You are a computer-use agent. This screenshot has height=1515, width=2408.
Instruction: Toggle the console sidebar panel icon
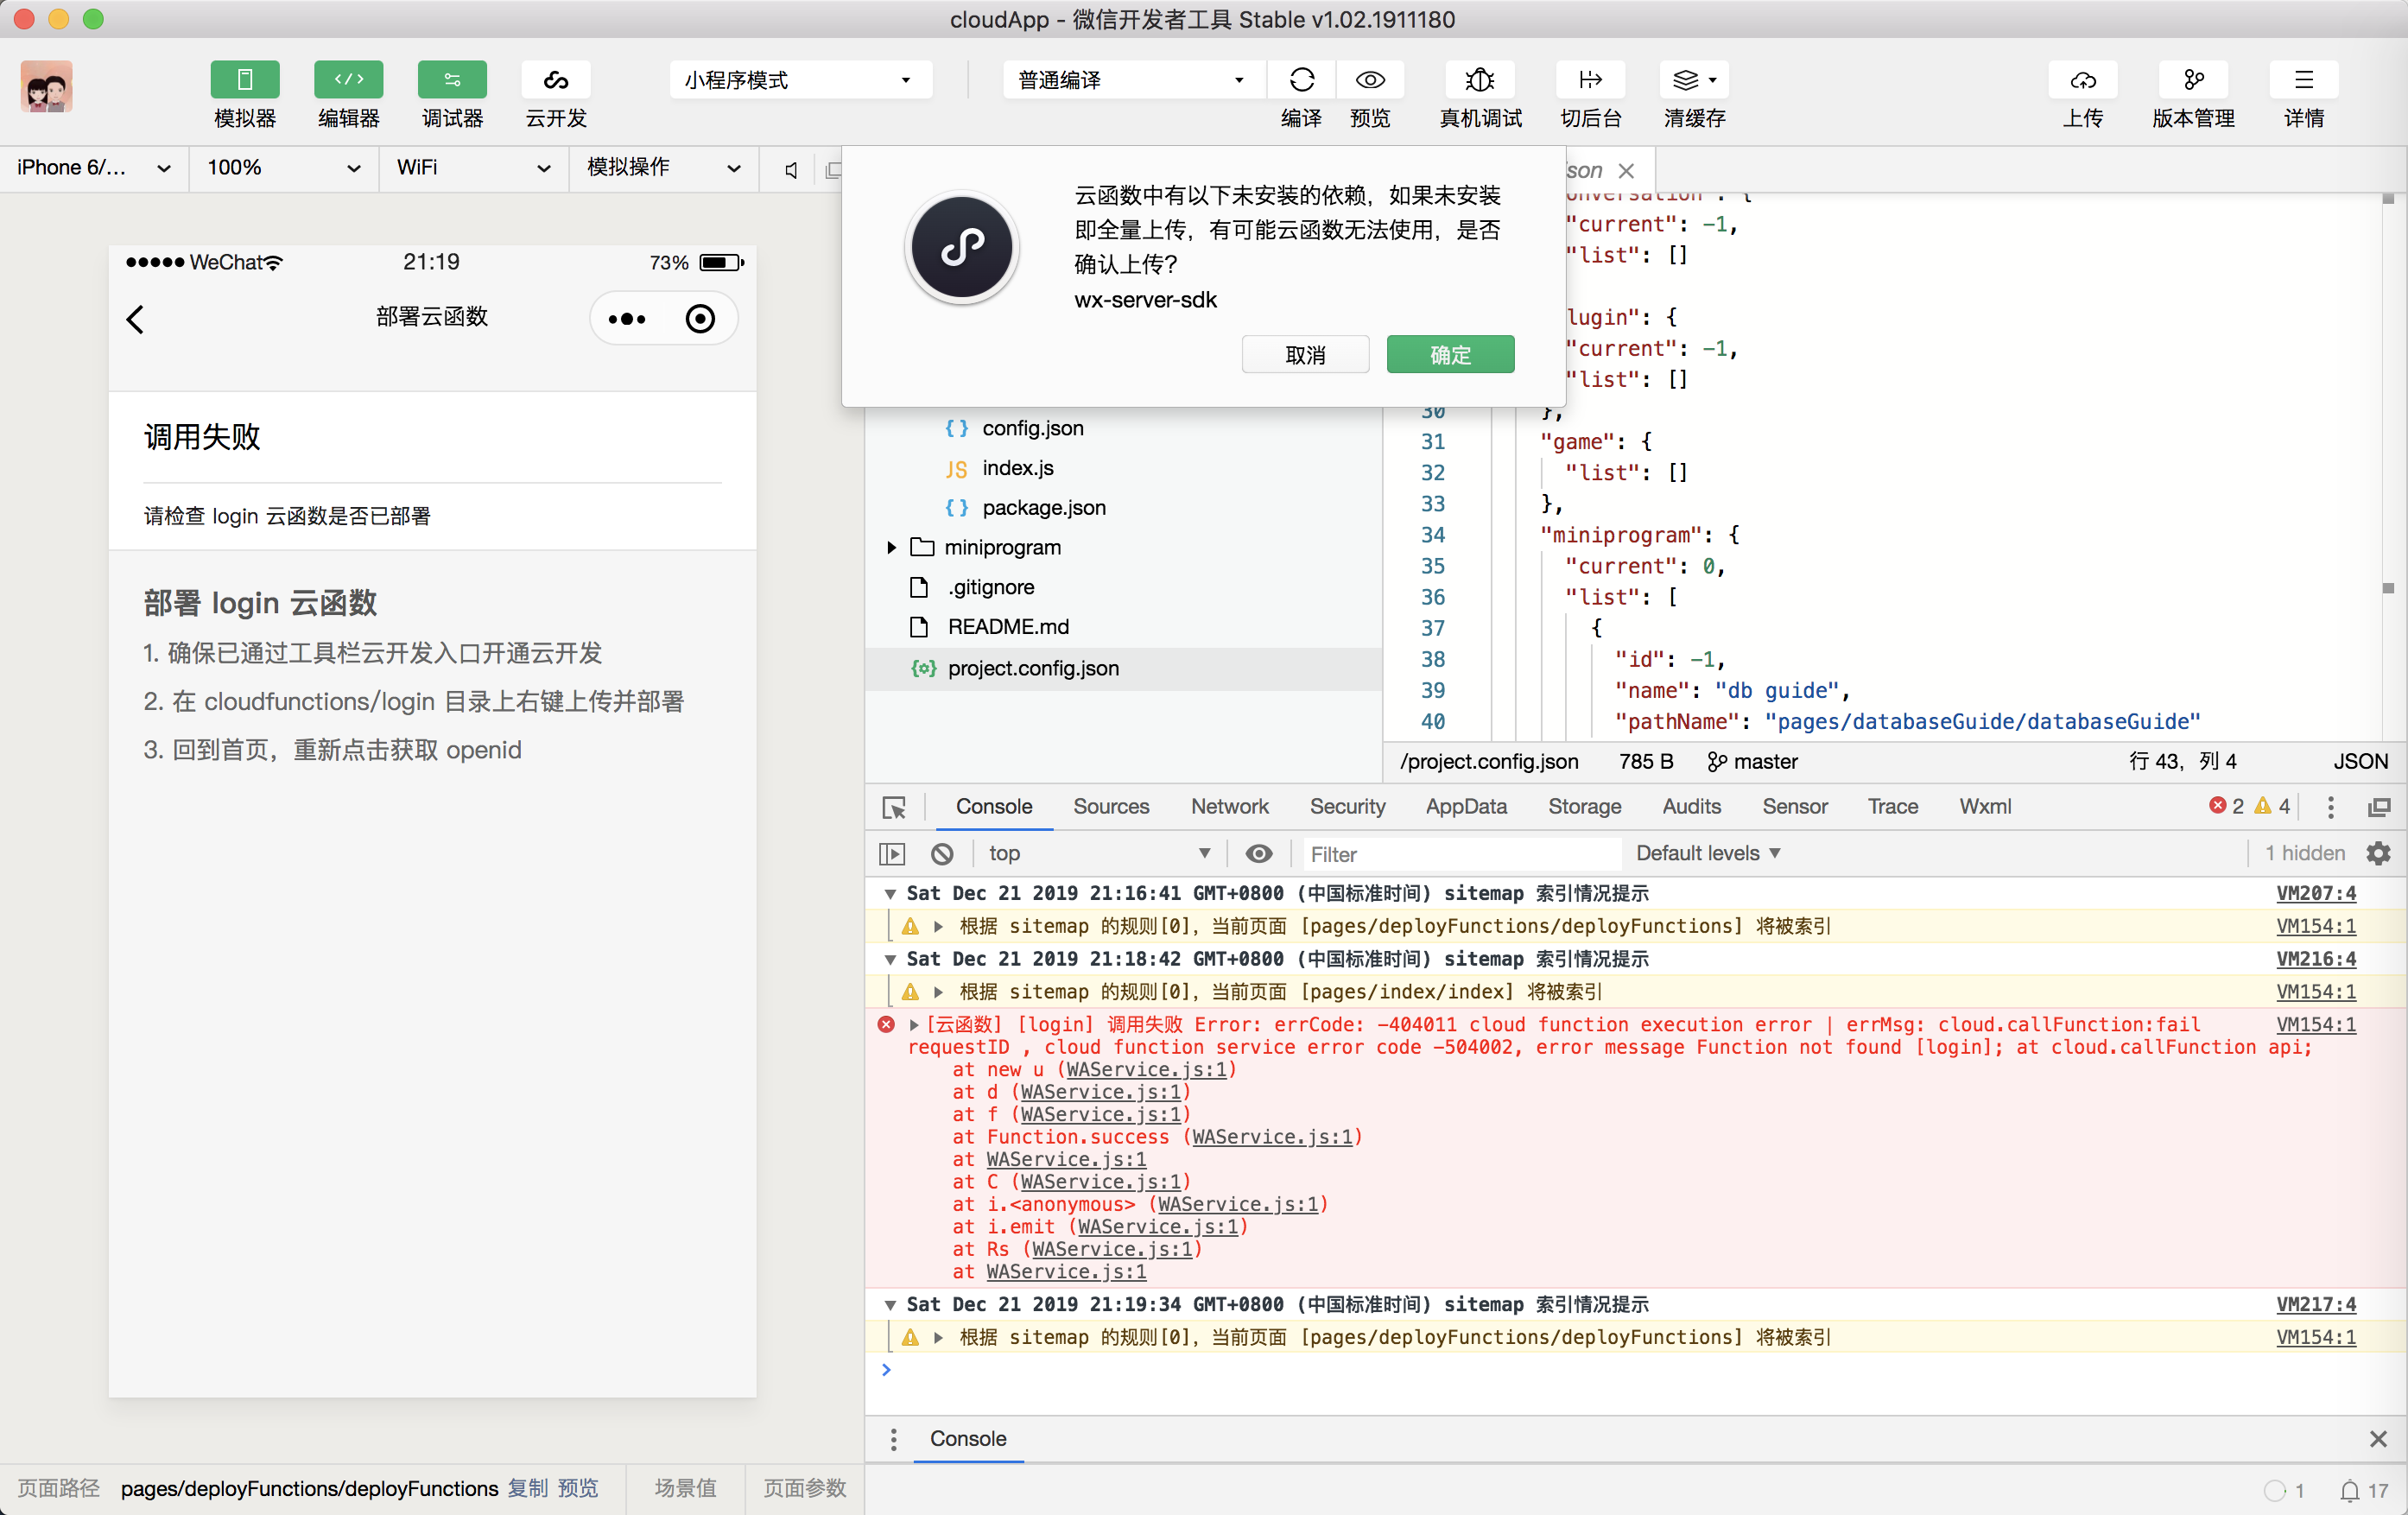coord(892,854)
